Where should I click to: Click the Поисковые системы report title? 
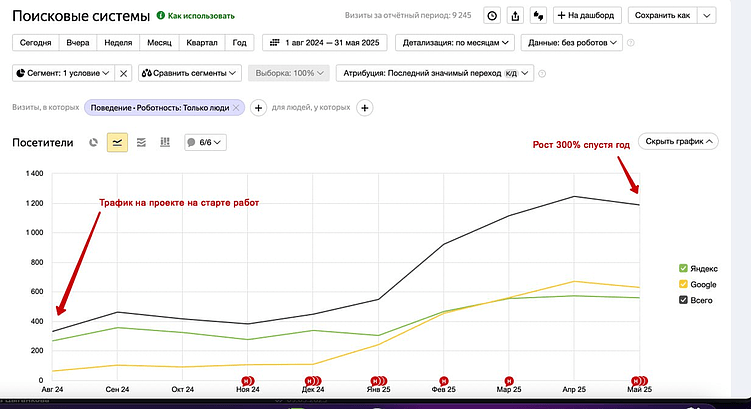coord(81,16)
